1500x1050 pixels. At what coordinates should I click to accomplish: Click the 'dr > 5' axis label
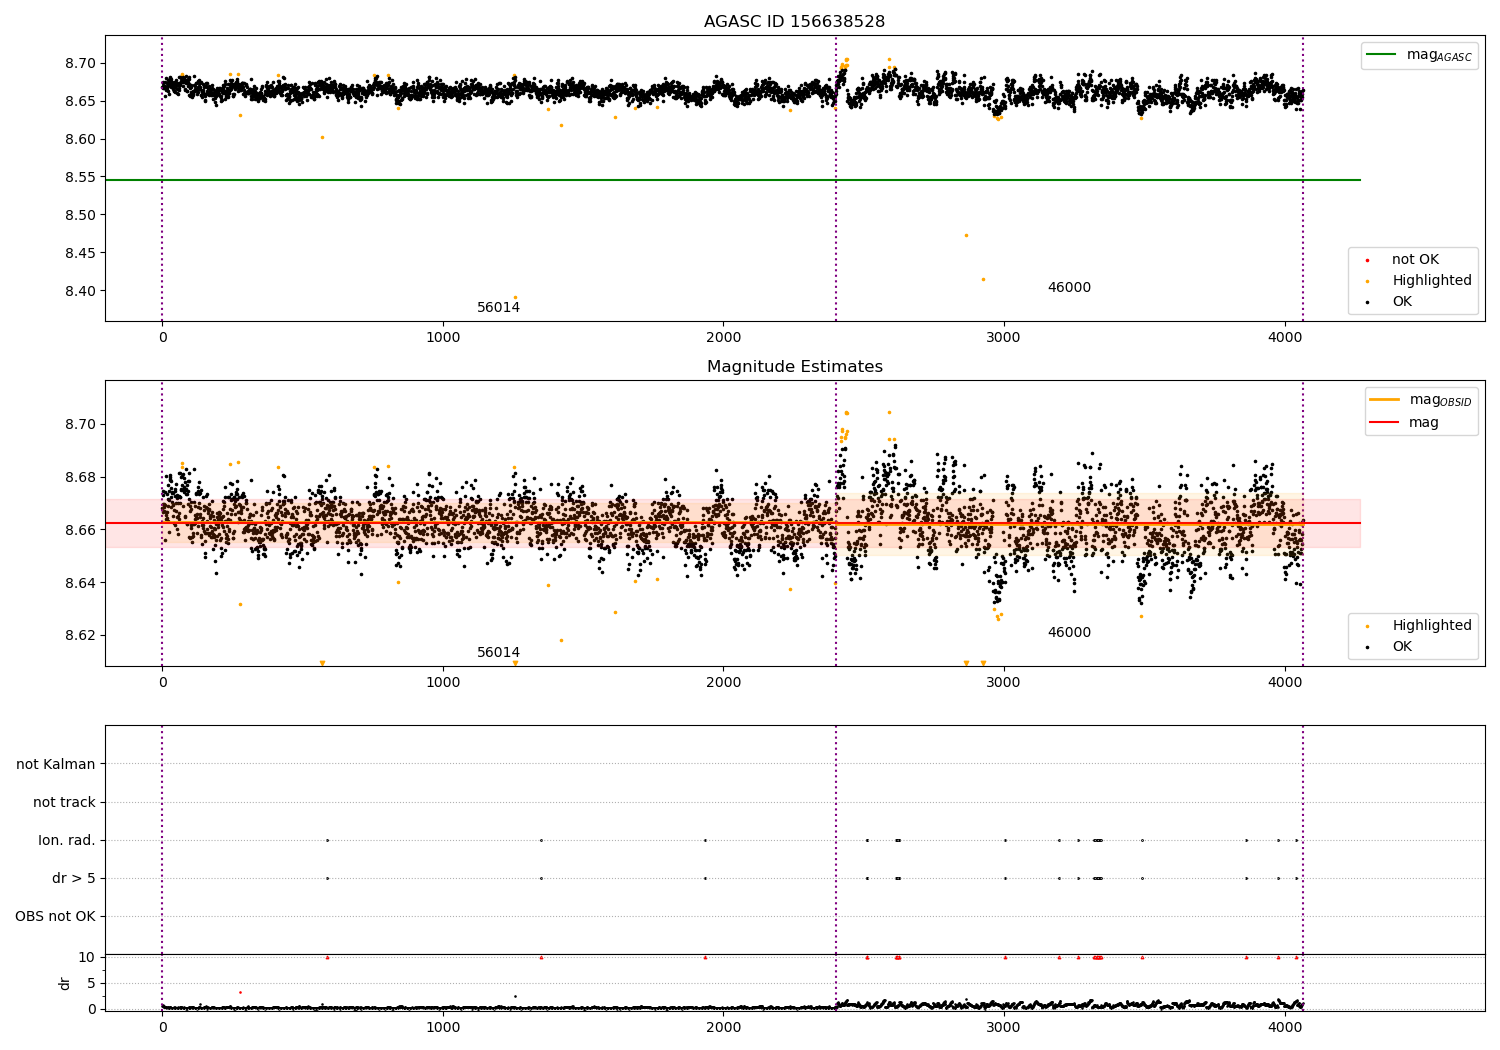(74, 879)
